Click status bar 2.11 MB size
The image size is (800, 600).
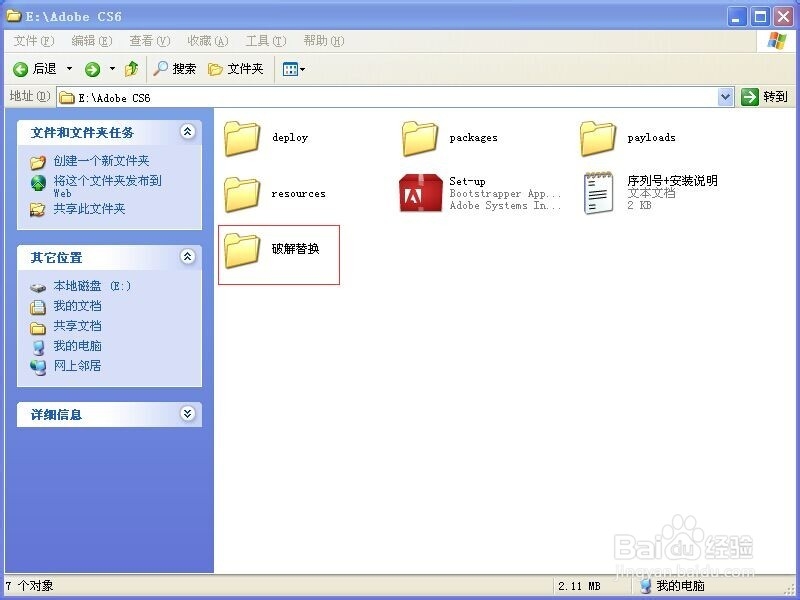pos(579,586)
